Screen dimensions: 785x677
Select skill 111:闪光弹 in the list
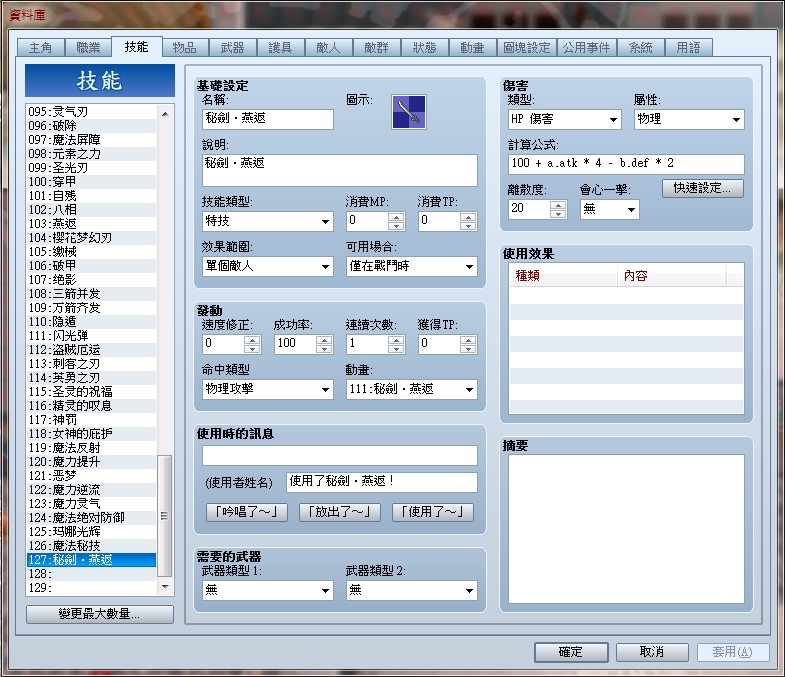(91, 336)
